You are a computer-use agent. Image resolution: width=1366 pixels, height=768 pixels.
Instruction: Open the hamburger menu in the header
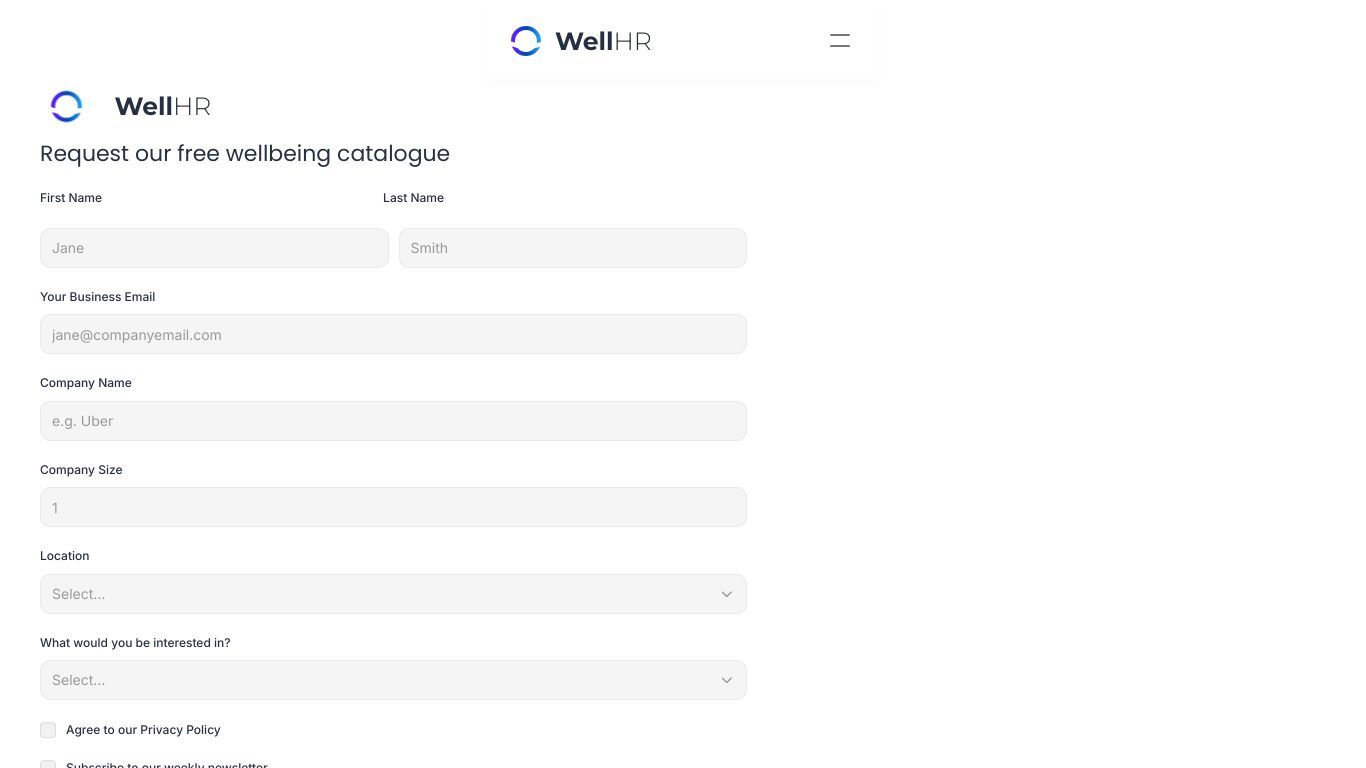click(x=840, y=41)
